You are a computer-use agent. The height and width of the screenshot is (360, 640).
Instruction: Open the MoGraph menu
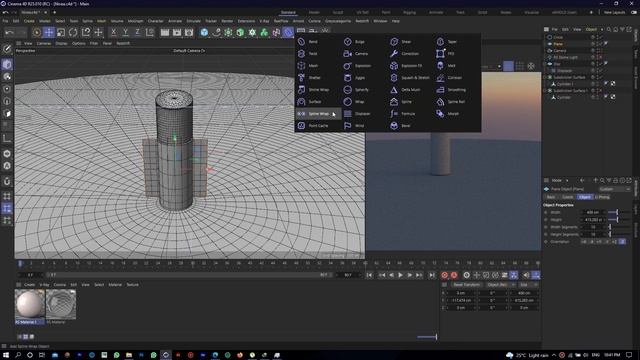pos(136,21)
